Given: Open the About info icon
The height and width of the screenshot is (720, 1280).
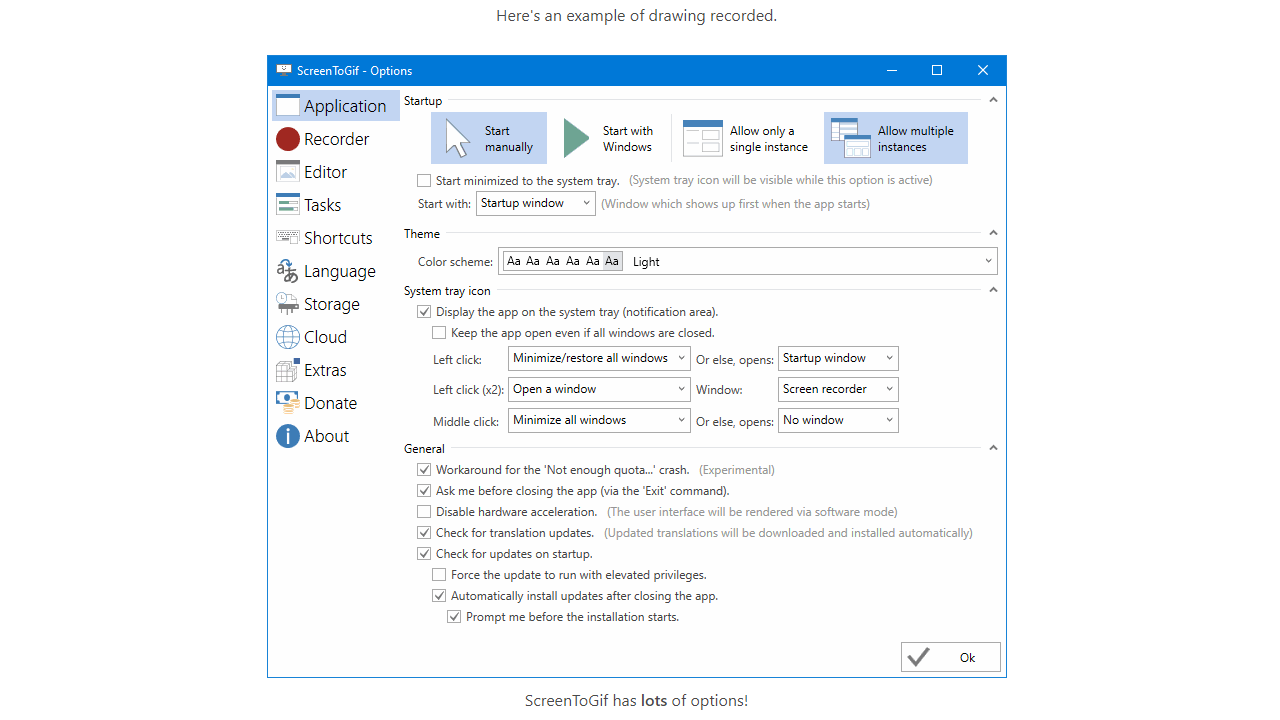Looking at the screenshot, I should tap(288, 436).
